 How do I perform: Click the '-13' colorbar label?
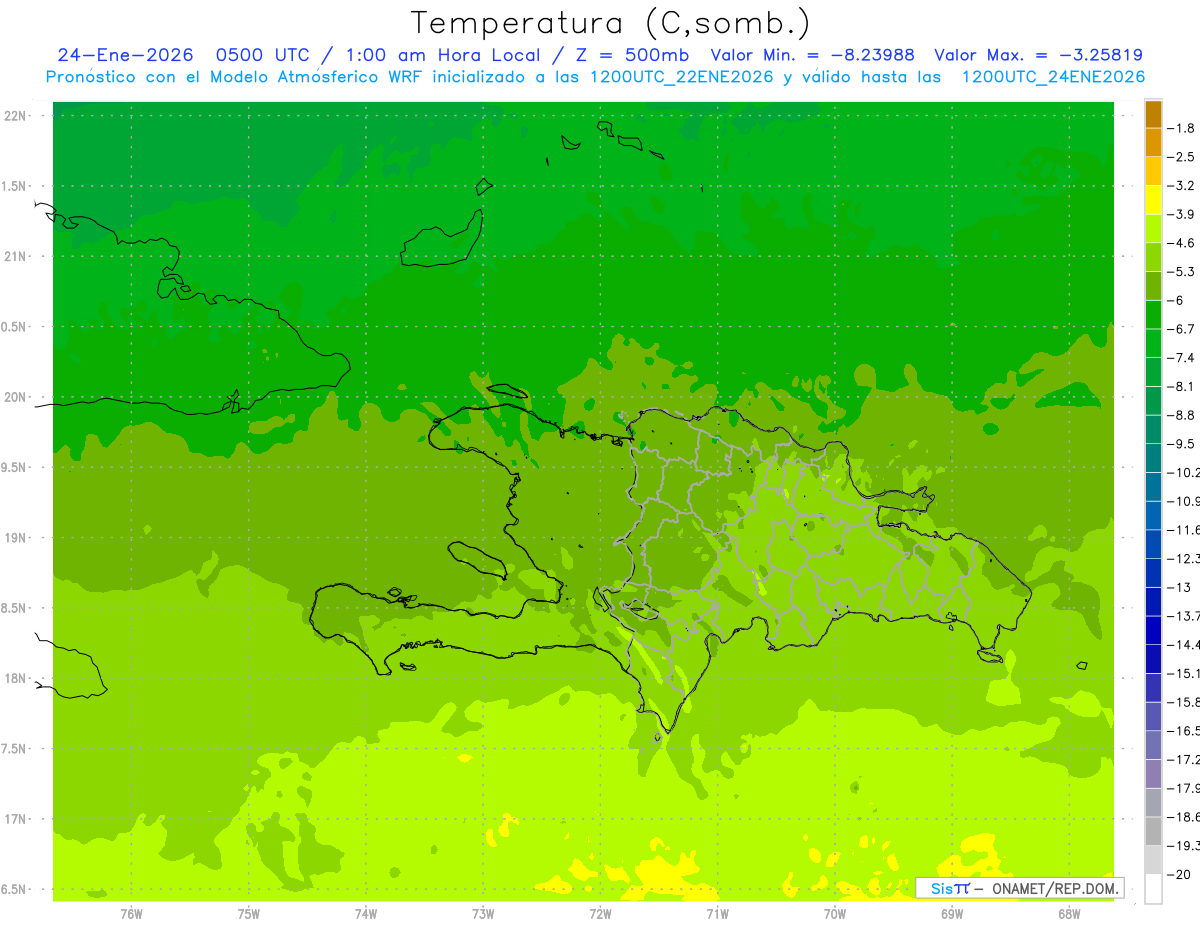point(1181,587)
